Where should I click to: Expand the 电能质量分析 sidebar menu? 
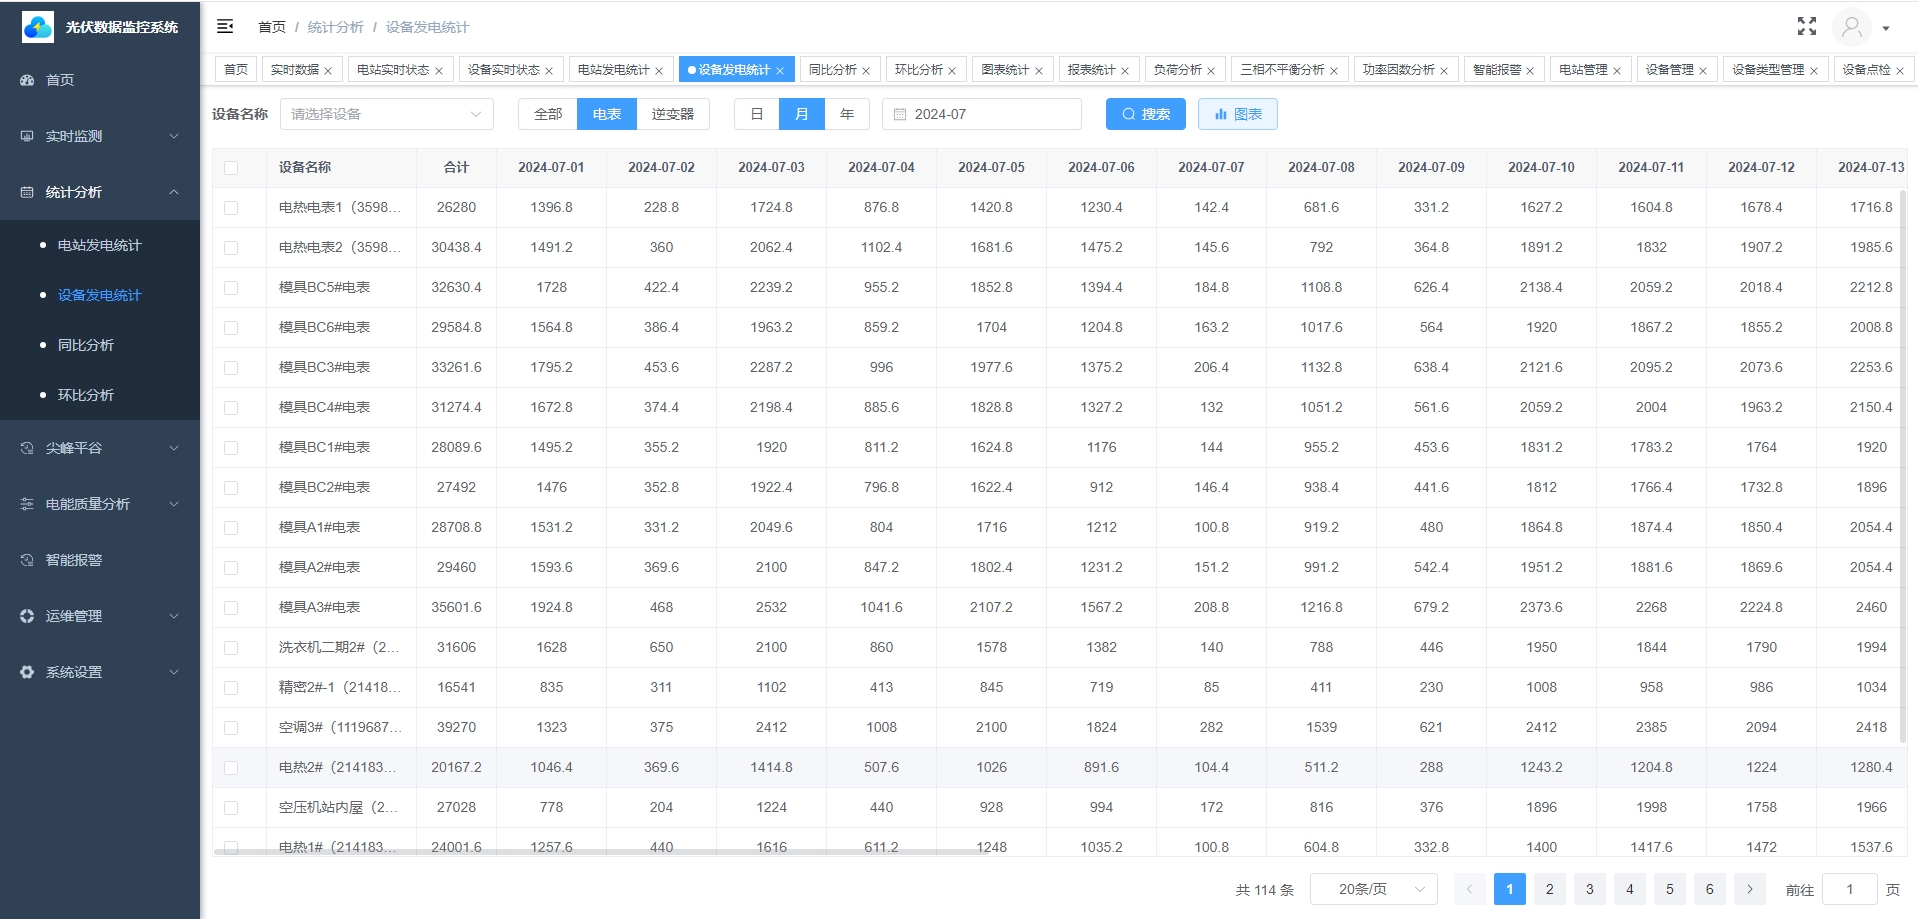pyautogui.click(x=174, y=504)
